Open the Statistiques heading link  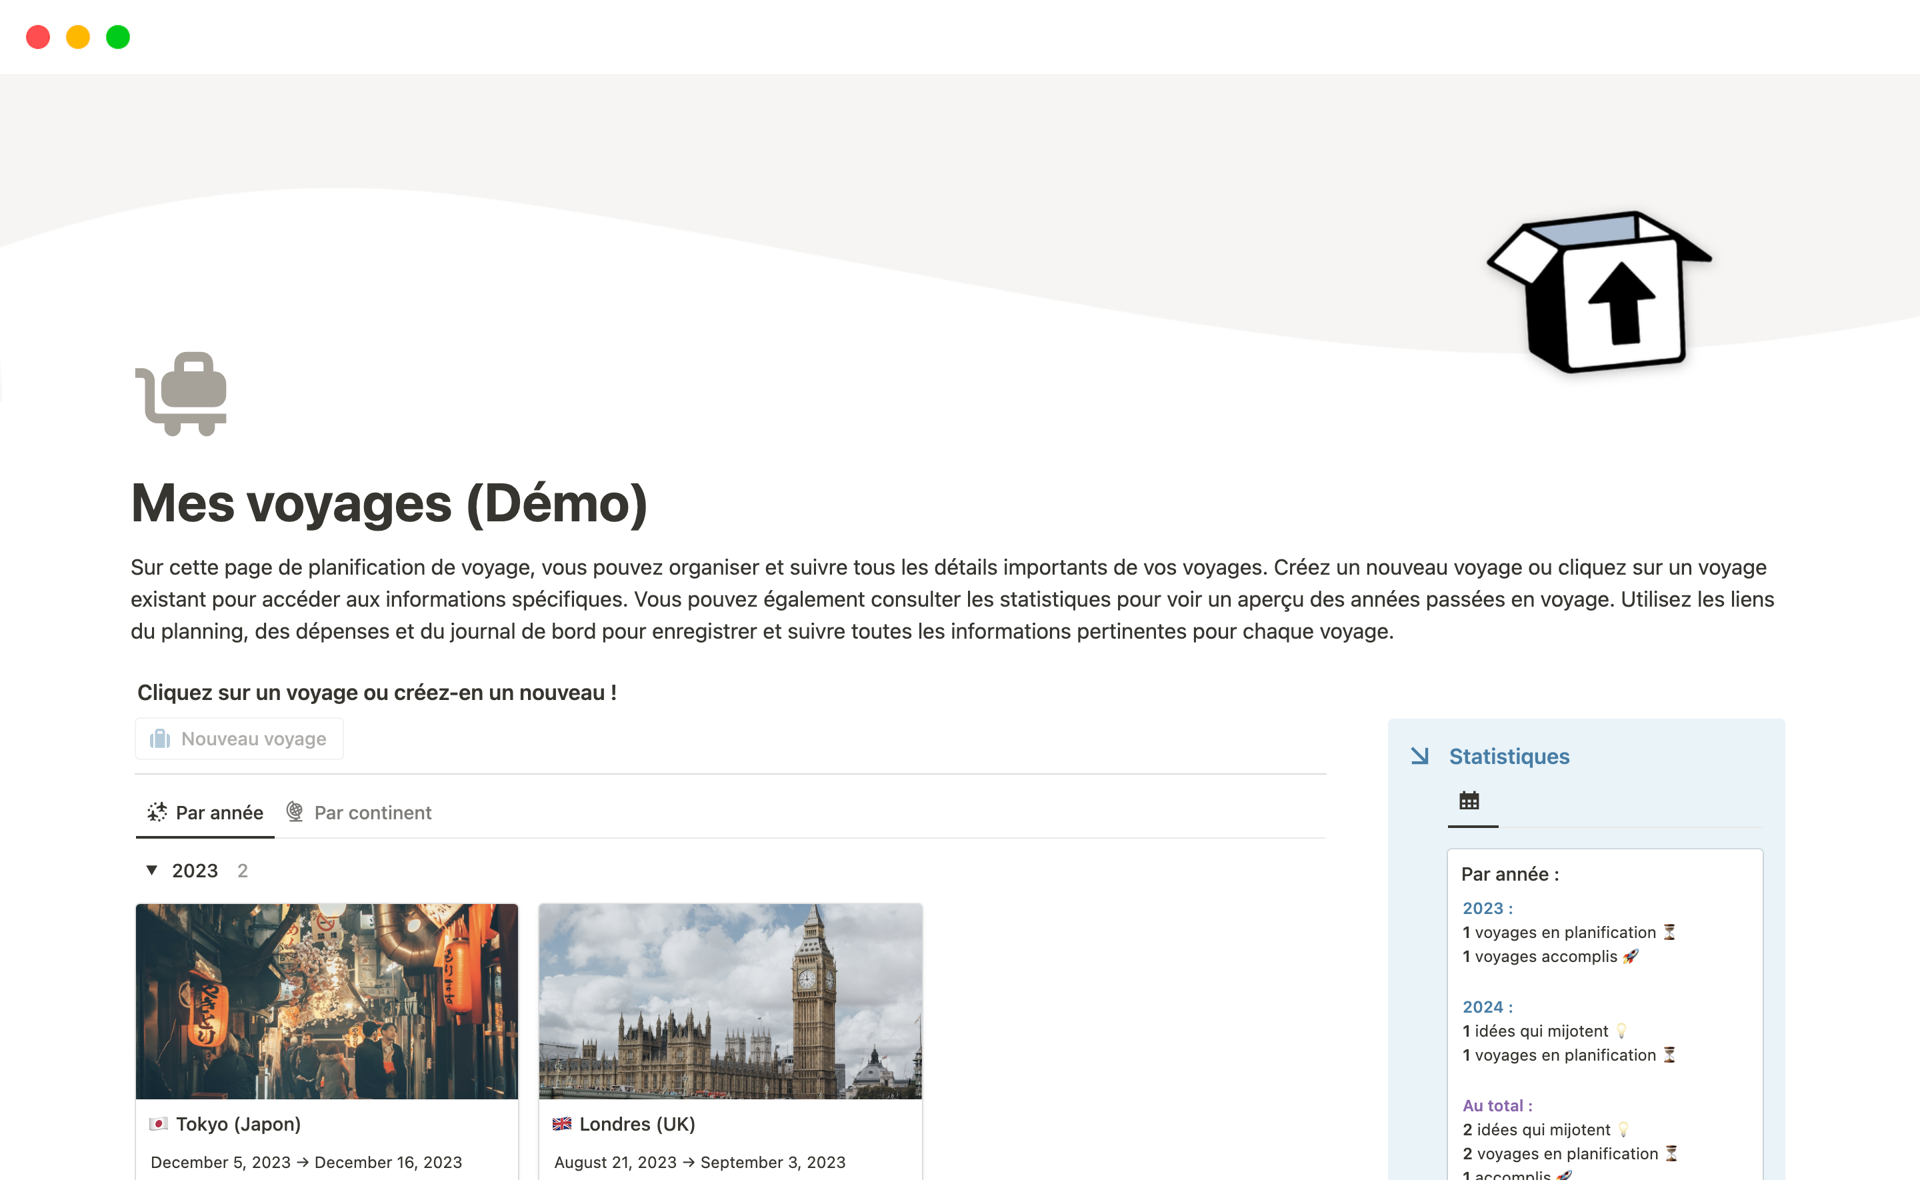pyautogui.click(x=1509, y=757)
